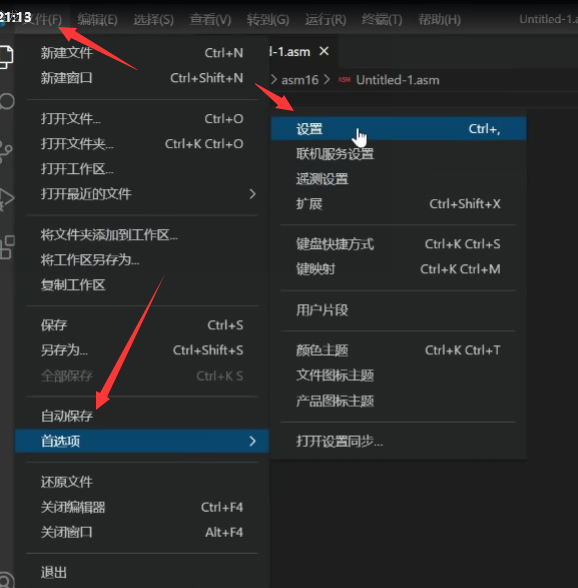This screenshot has height=588, width=578.
Task: Select 关闭窗口 menu entry
Action: click(142, 532)
